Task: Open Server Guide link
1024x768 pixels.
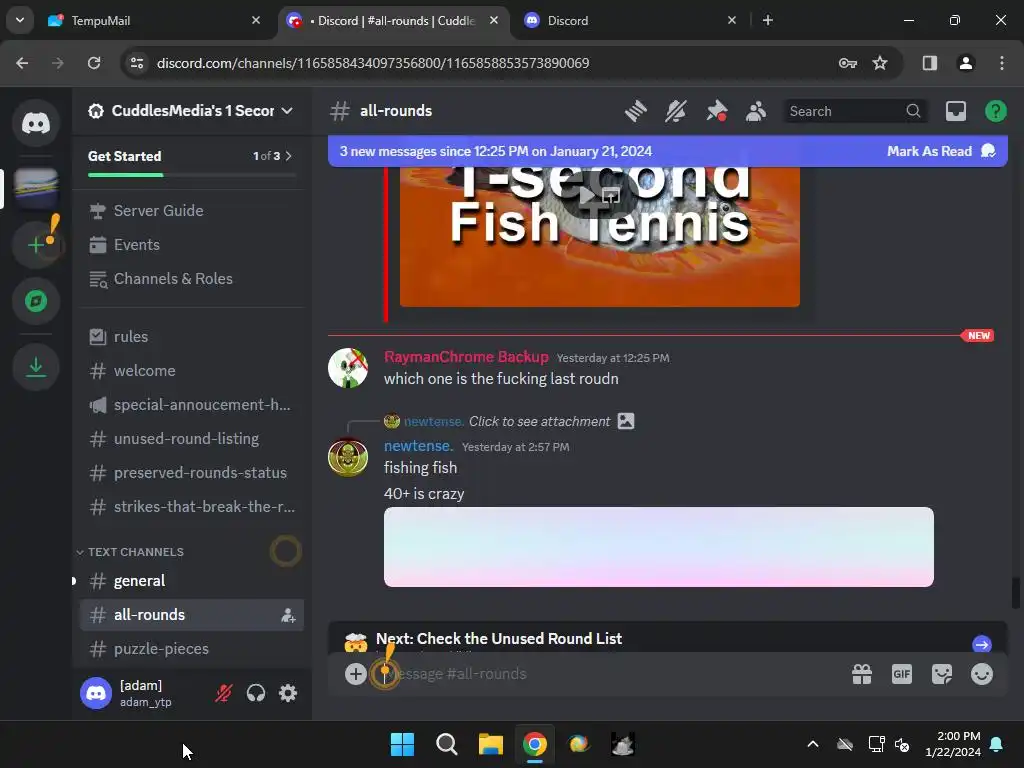Action: [x=192, y=210]
